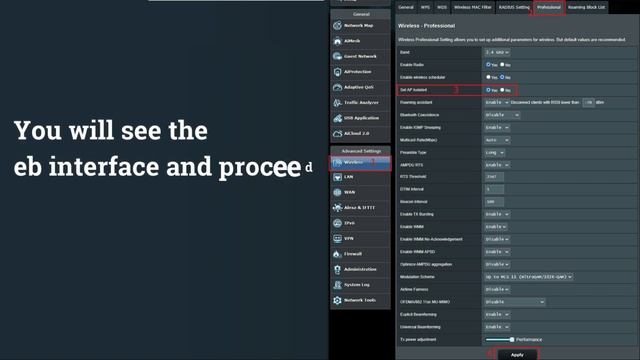Switch to the Professional tab
640x360 pixels.
click(x=549, y=7)
